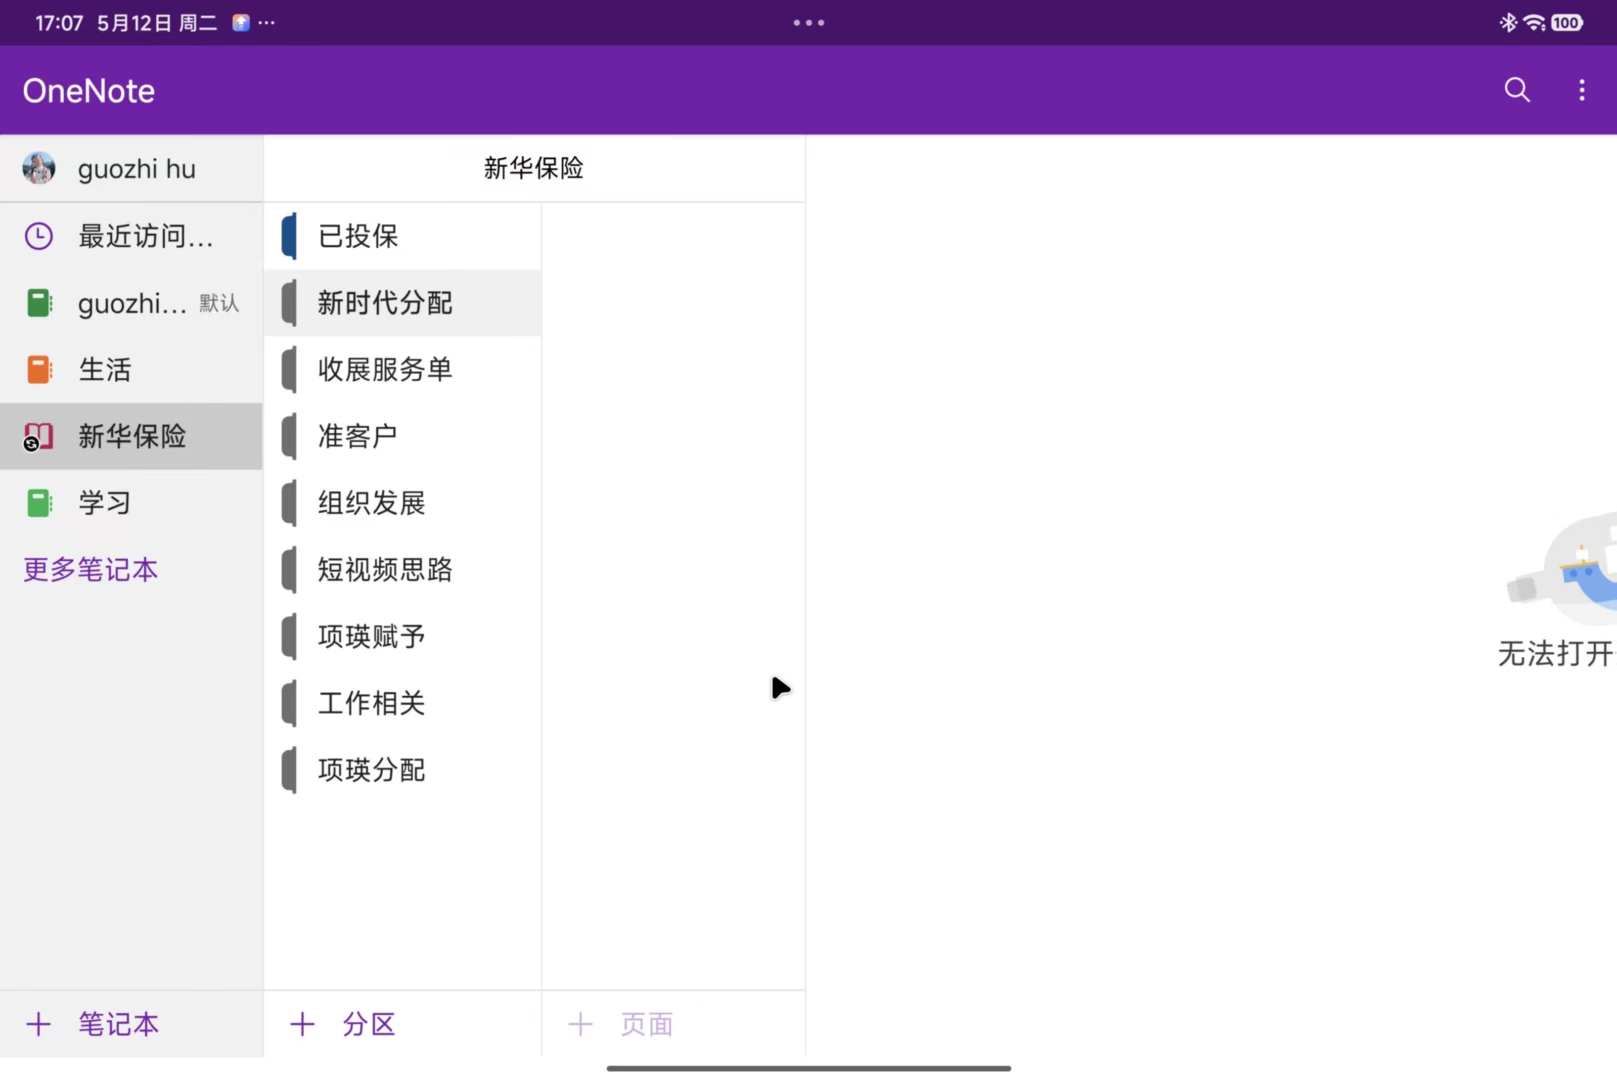Click the 默认 badge next to guozhi
This screenshot has height=1079, width=1617.
[x=219, y=303]
